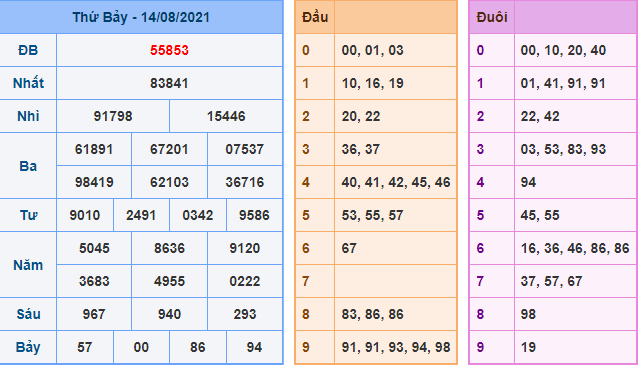Select the lone 94 in Đuôi row 4
This screenshot has height=365, width=639.
(528, 182)
